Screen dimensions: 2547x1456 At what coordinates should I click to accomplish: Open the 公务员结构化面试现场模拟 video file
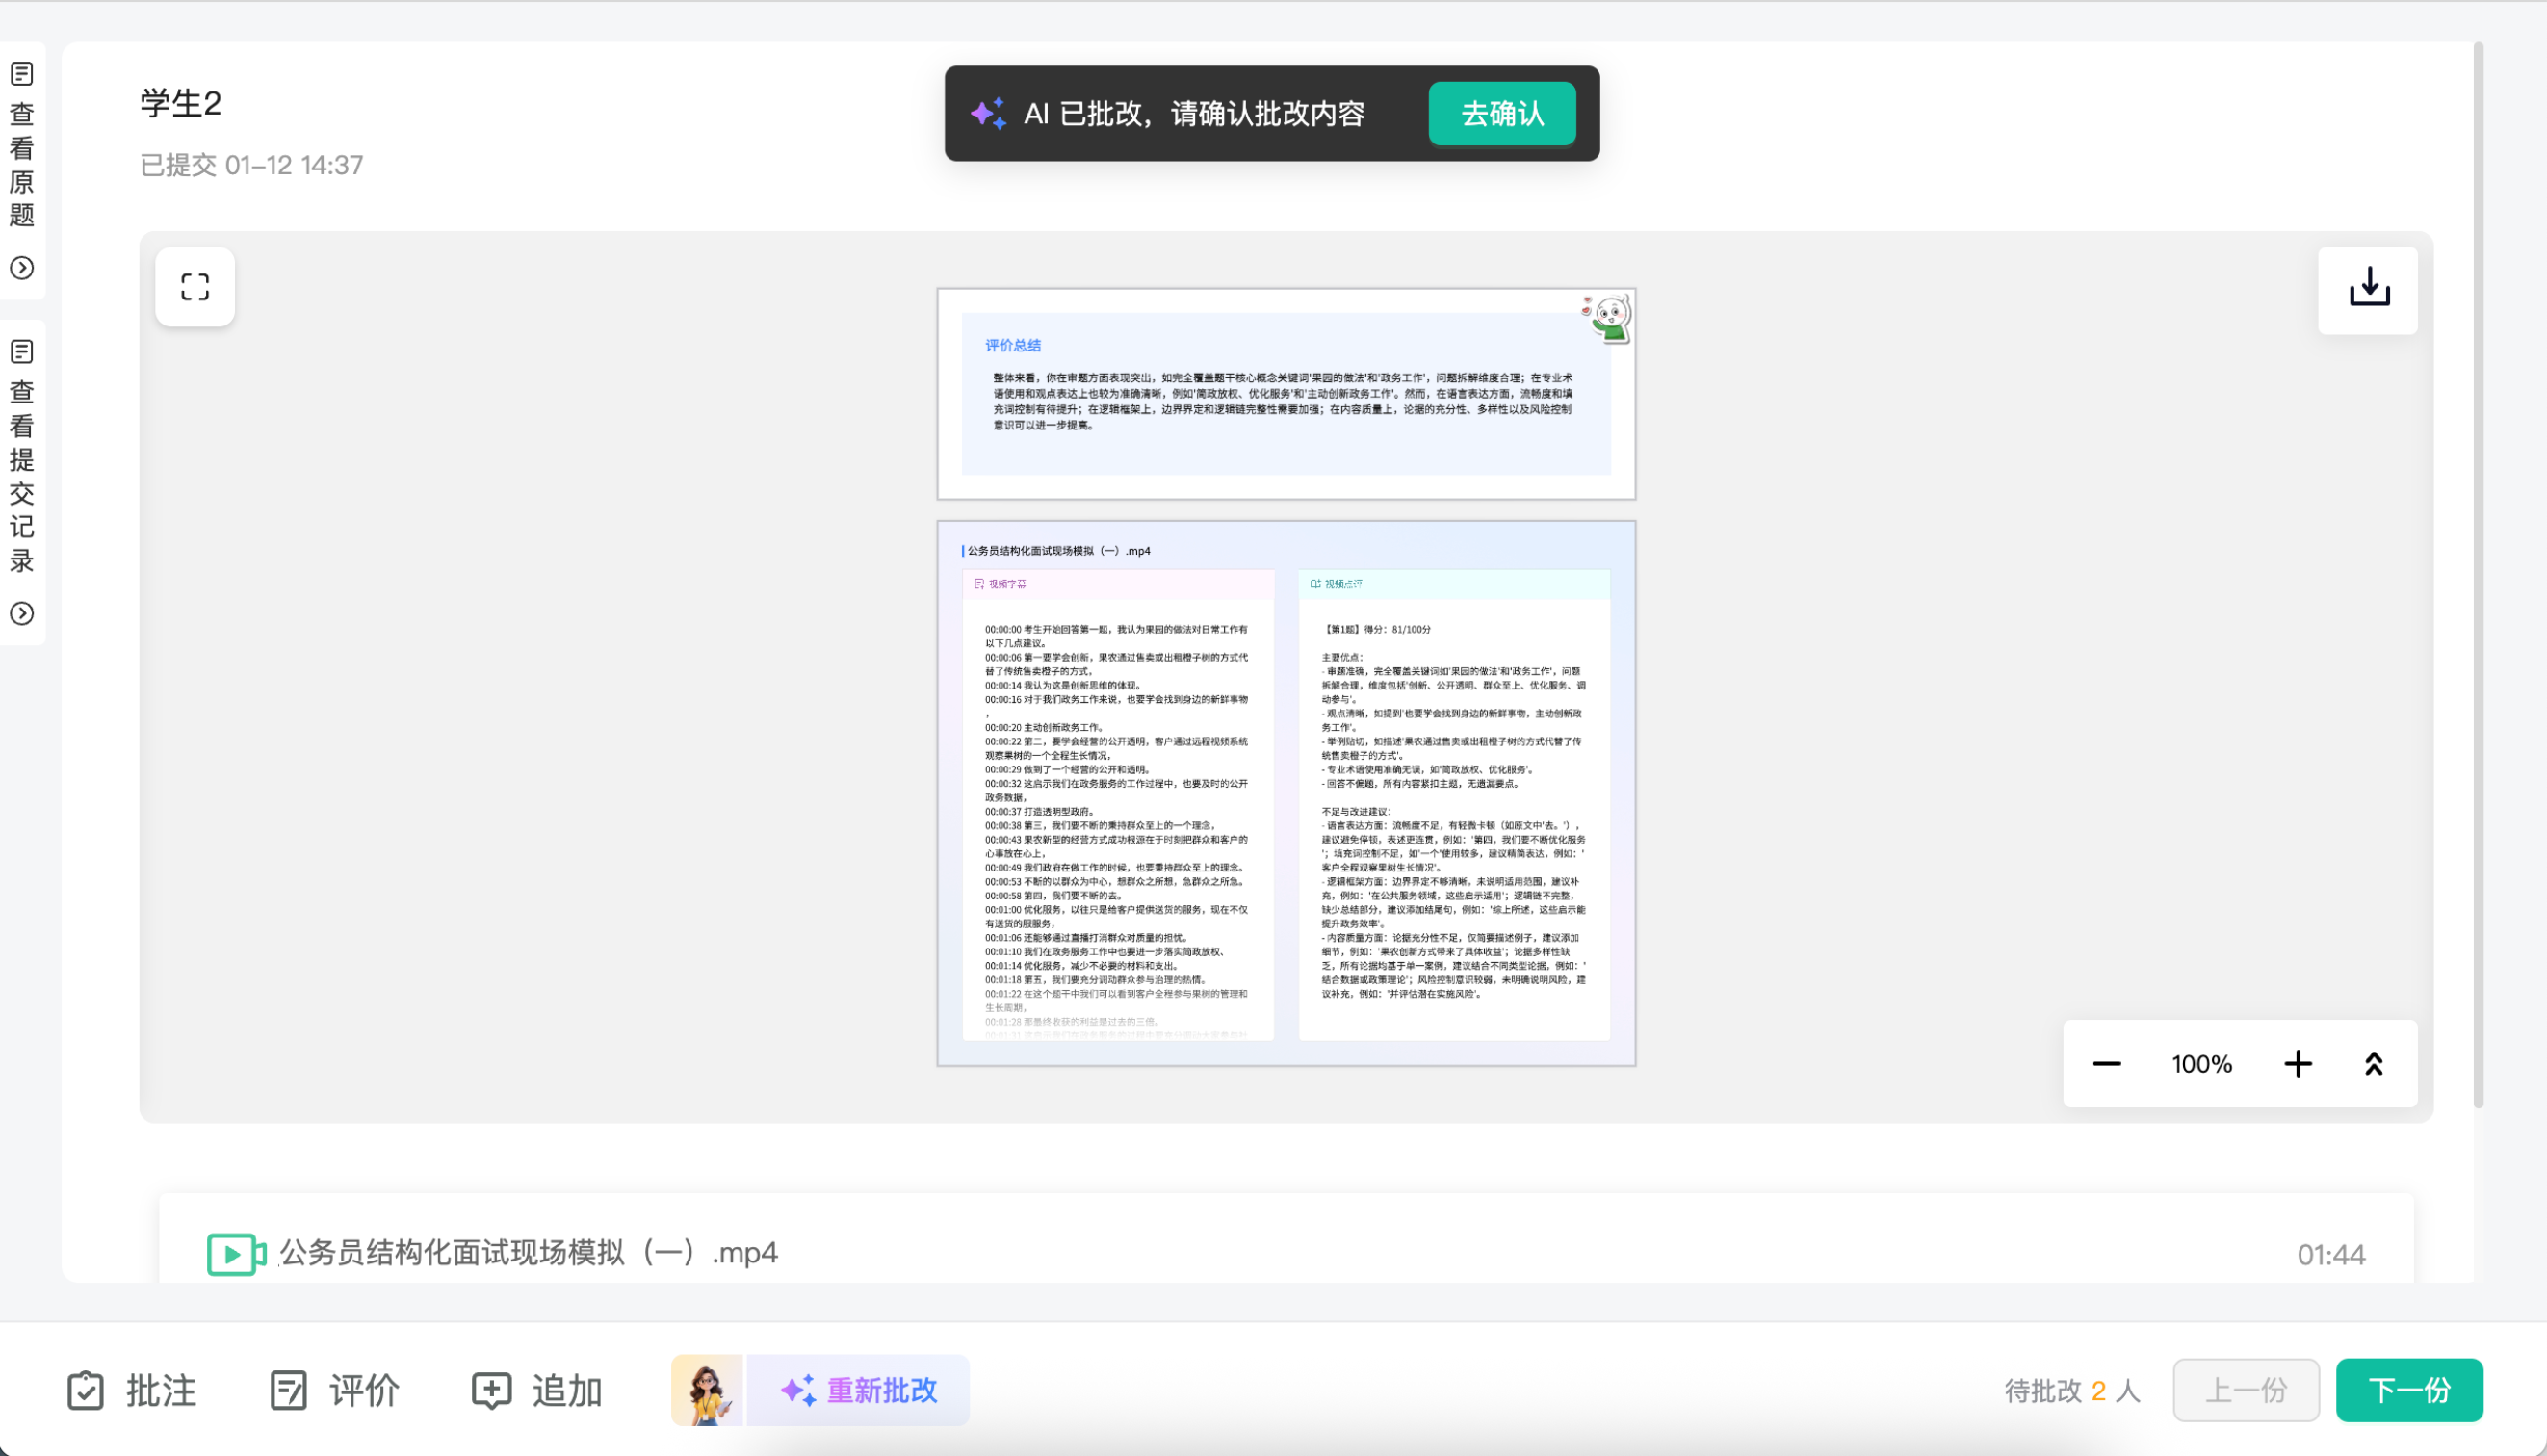[x=527, y=1253]
